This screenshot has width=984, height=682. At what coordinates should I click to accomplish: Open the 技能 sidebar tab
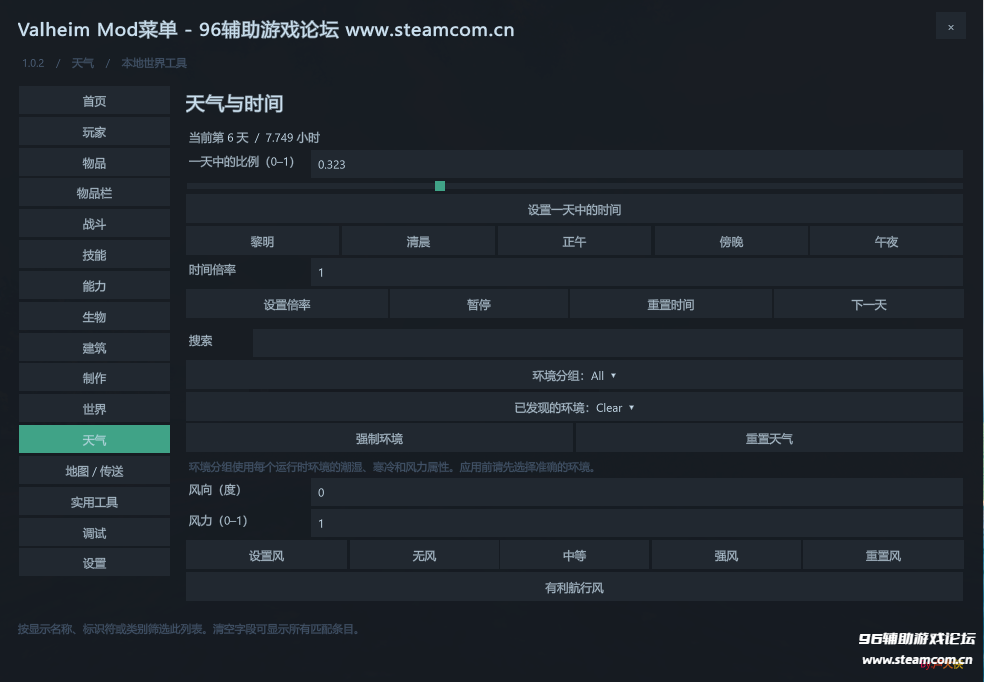click(94, 255)
